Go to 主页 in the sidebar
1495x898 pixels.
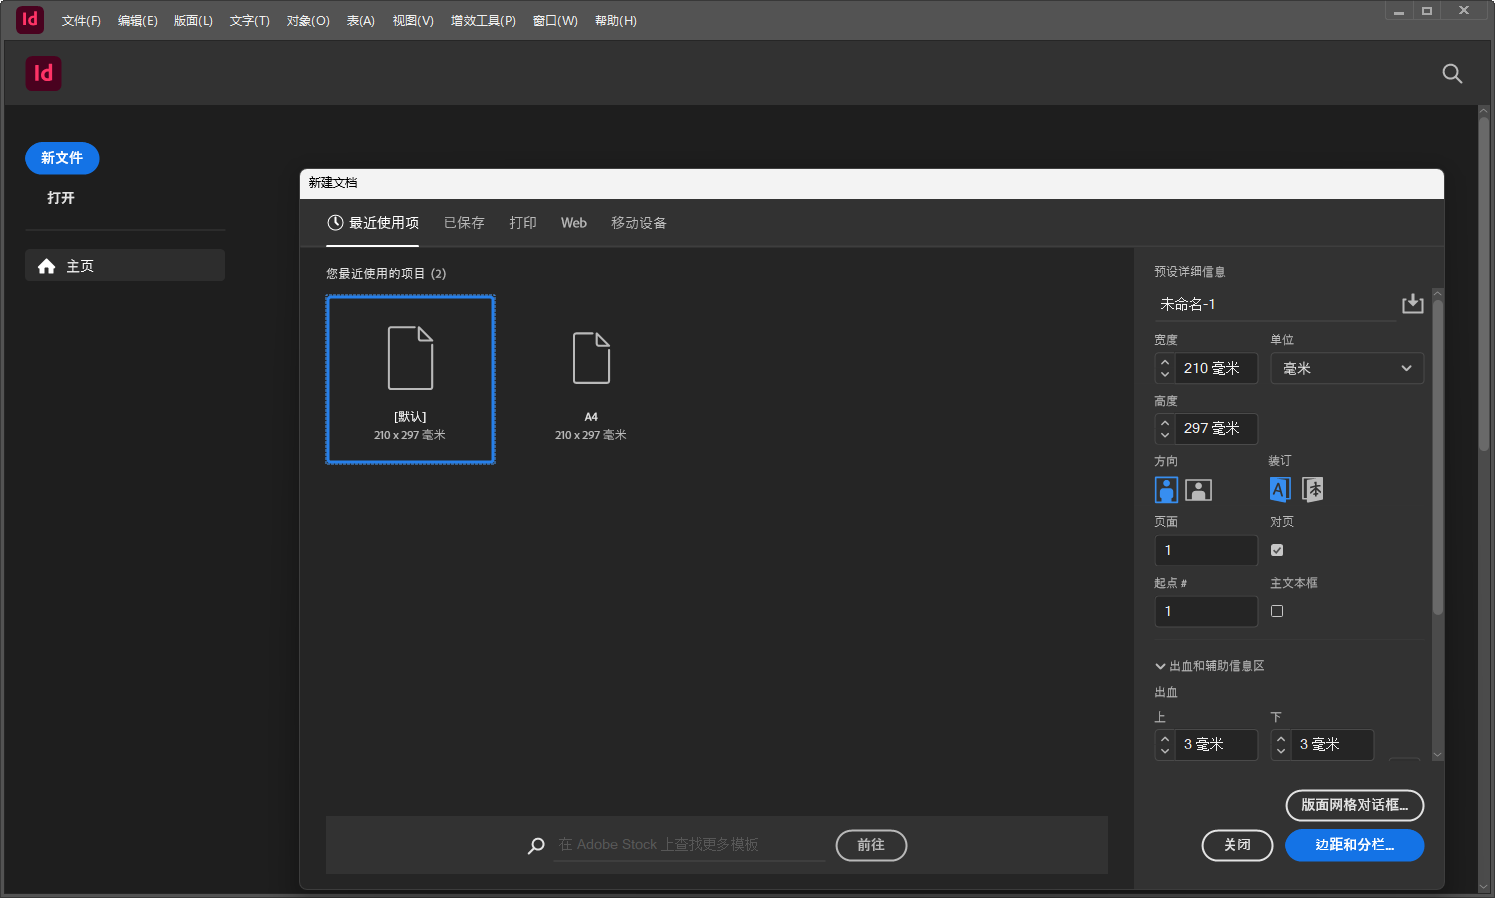125,265
